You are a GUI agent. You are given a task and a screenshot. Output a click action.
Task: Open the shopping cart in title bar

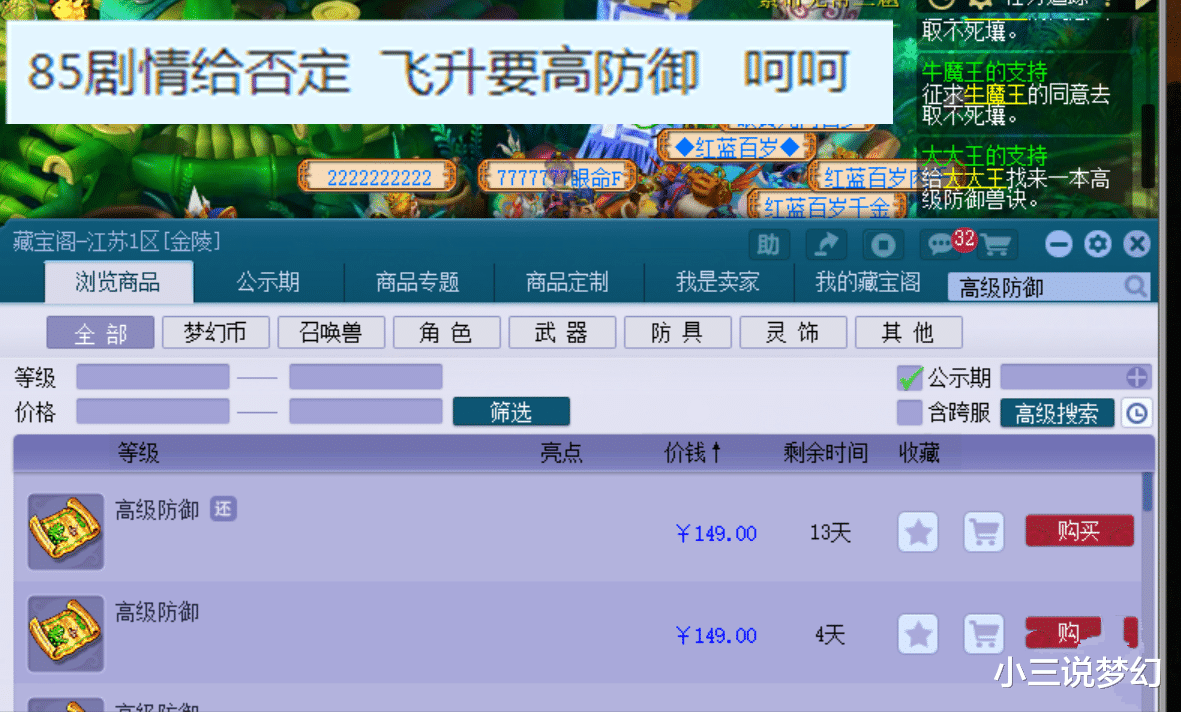[996, 245]
